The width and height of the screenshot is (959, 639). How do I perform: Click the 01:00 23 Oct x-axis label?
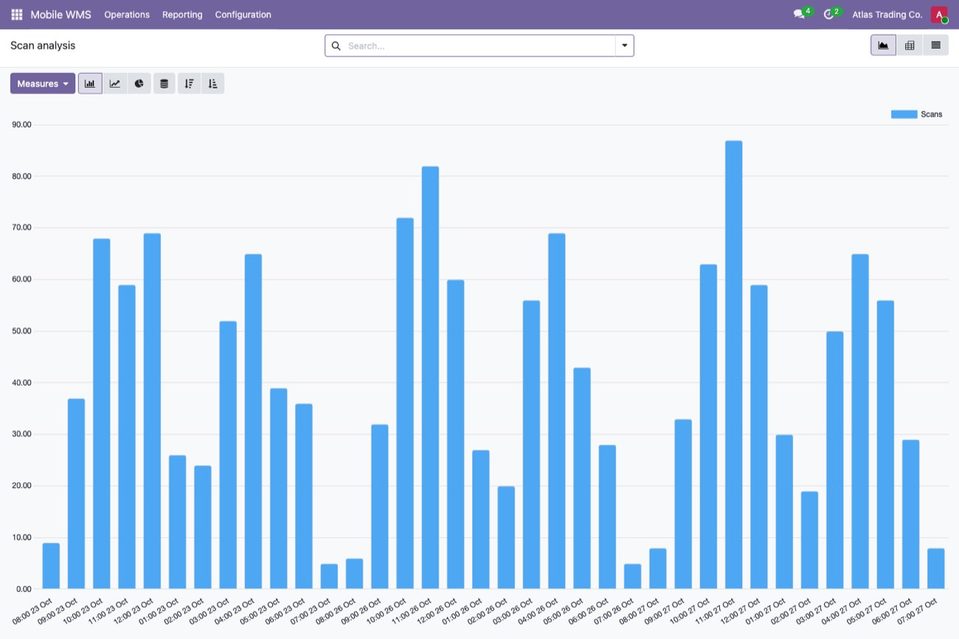coord(158,611)
